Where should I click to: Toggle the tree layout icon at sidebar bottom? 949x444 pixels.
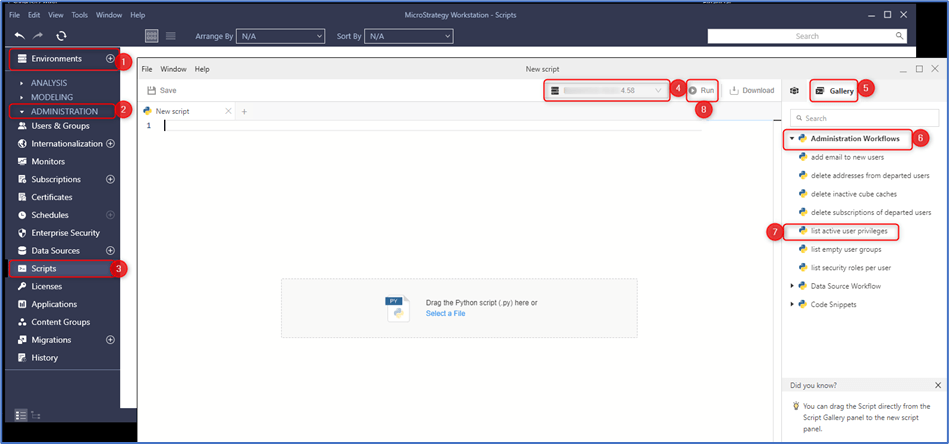[x=36, y=416]
